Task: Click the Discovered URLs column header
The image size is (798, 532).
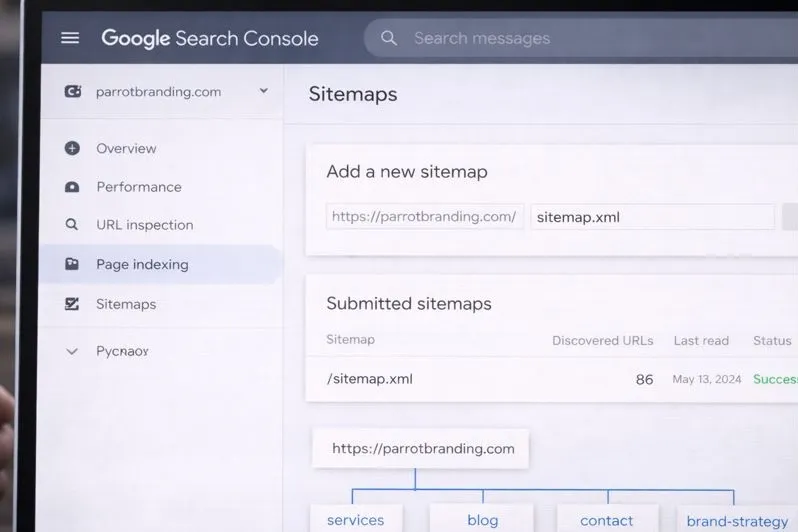Action: (x=603, y=341)
